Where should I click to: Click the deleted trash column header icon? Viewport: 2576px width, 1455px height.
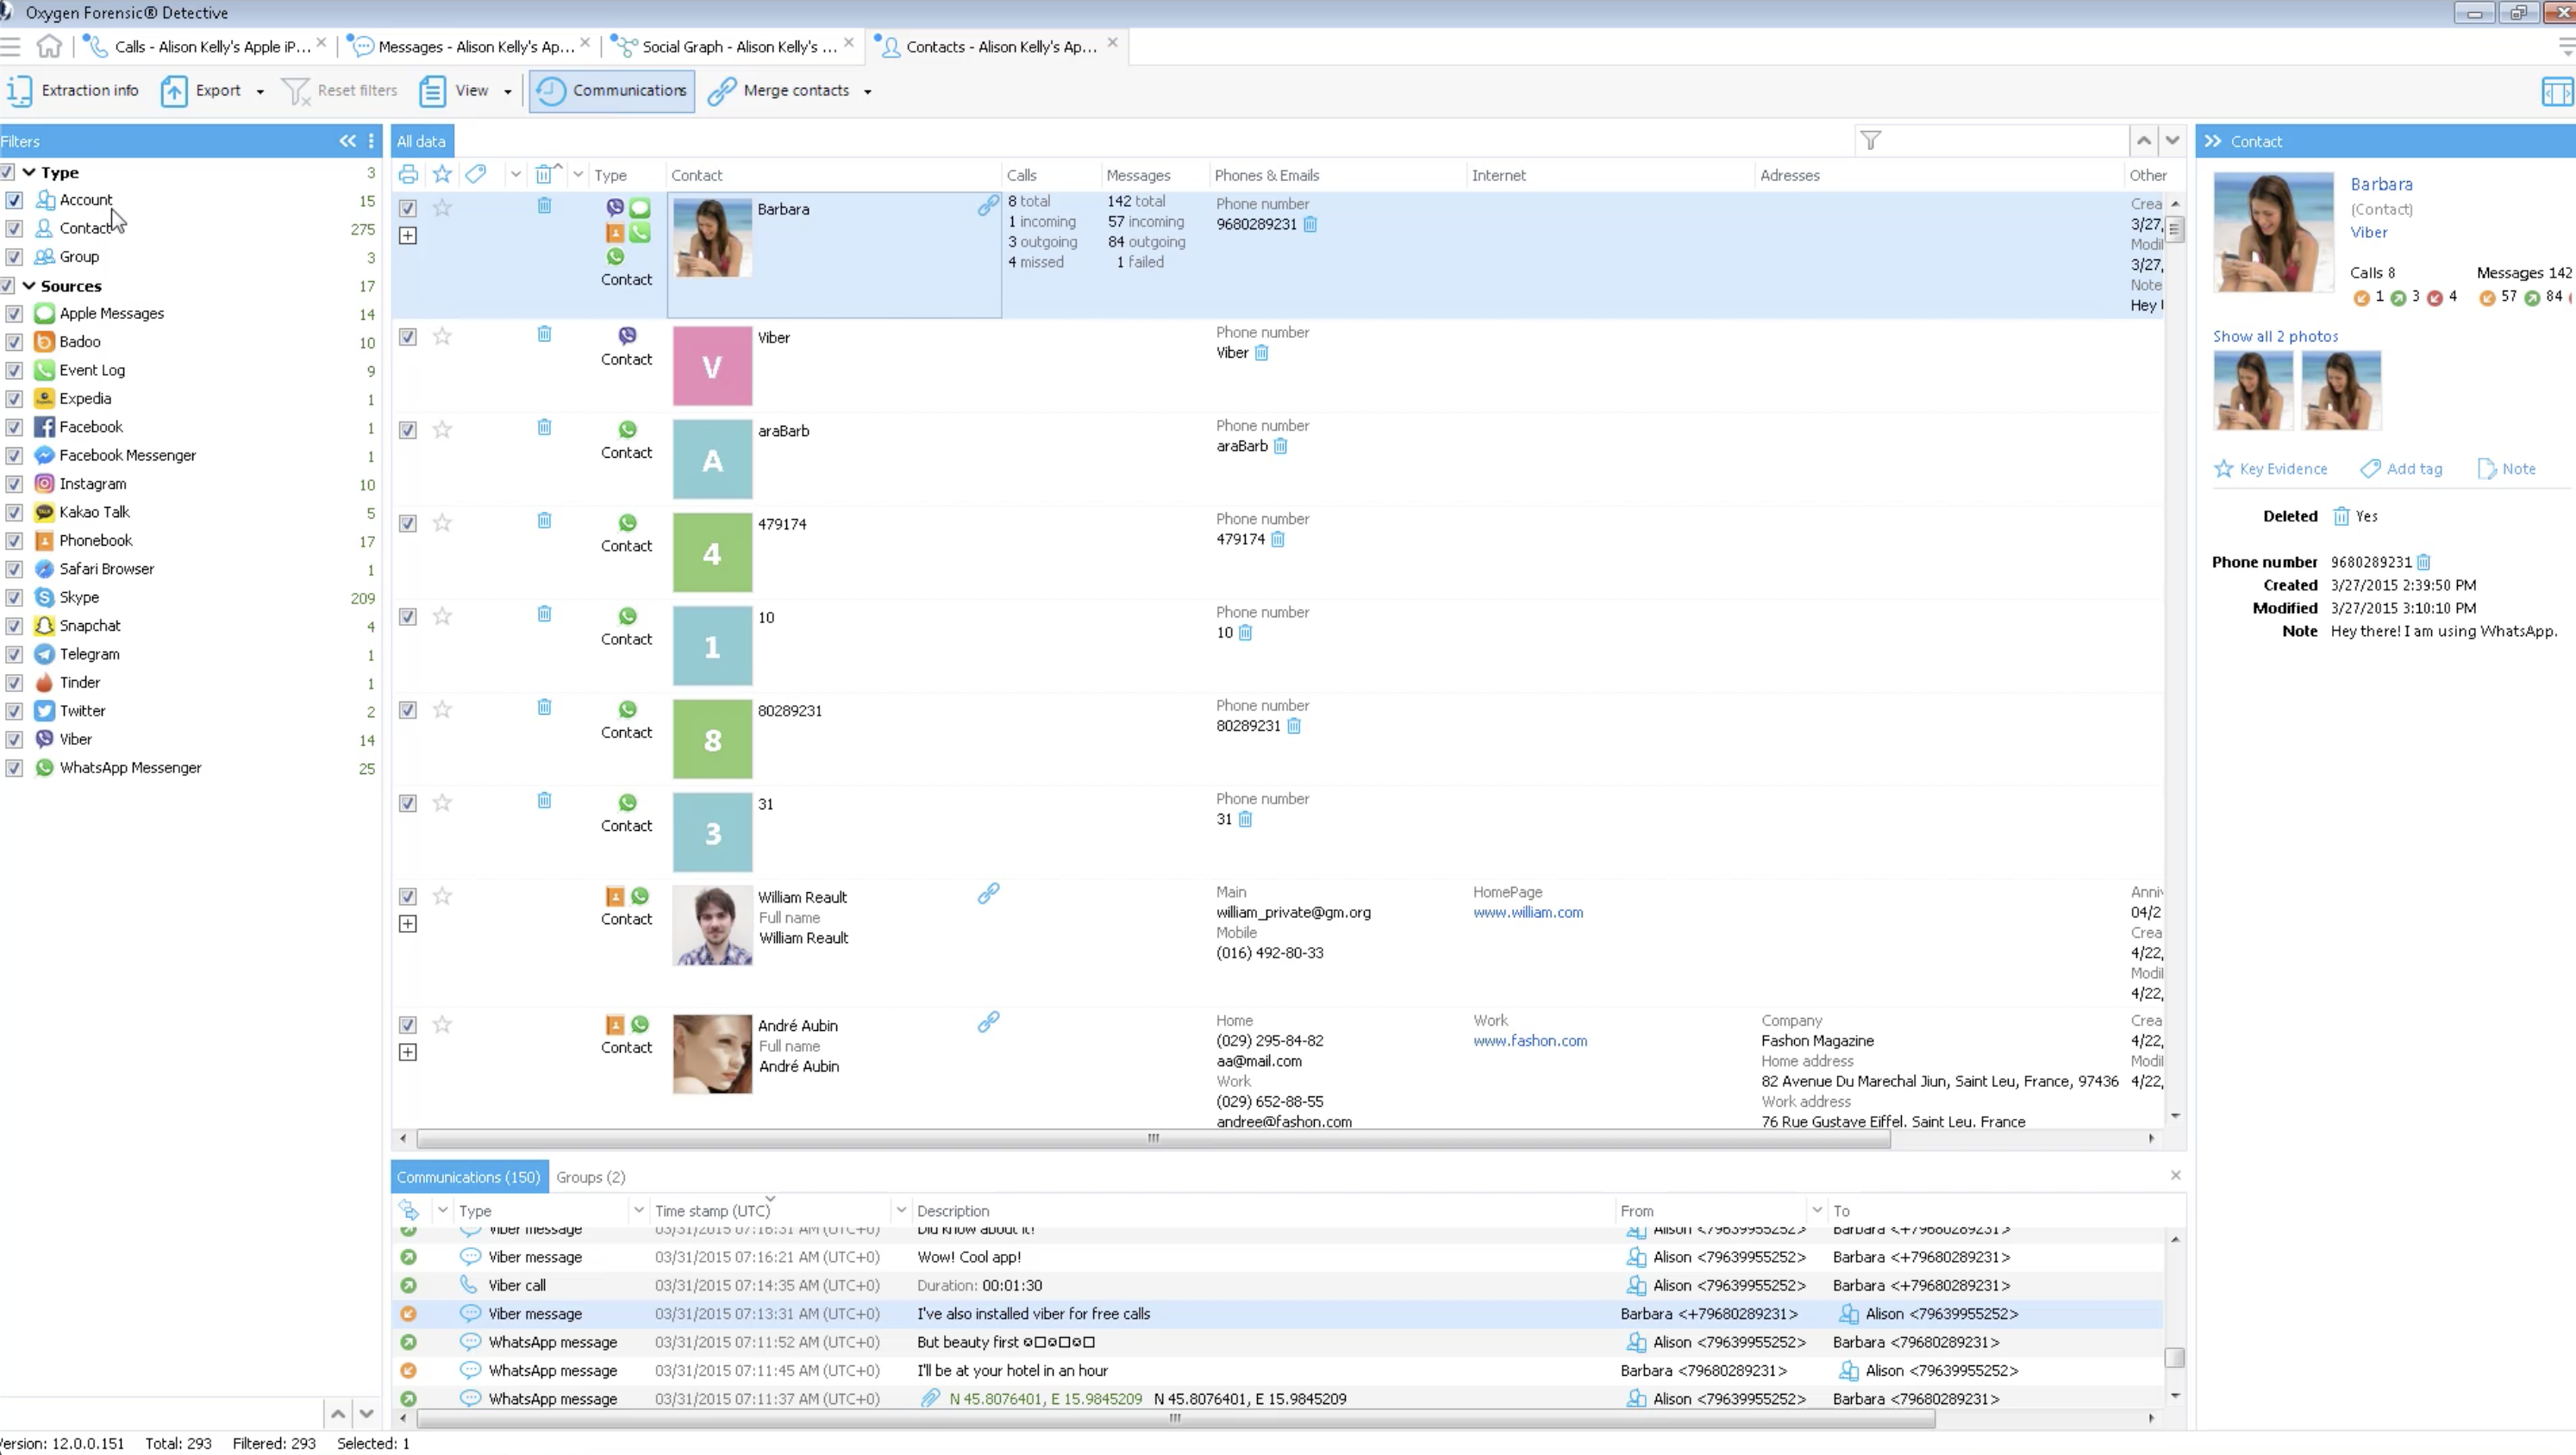tap(544, 175)
